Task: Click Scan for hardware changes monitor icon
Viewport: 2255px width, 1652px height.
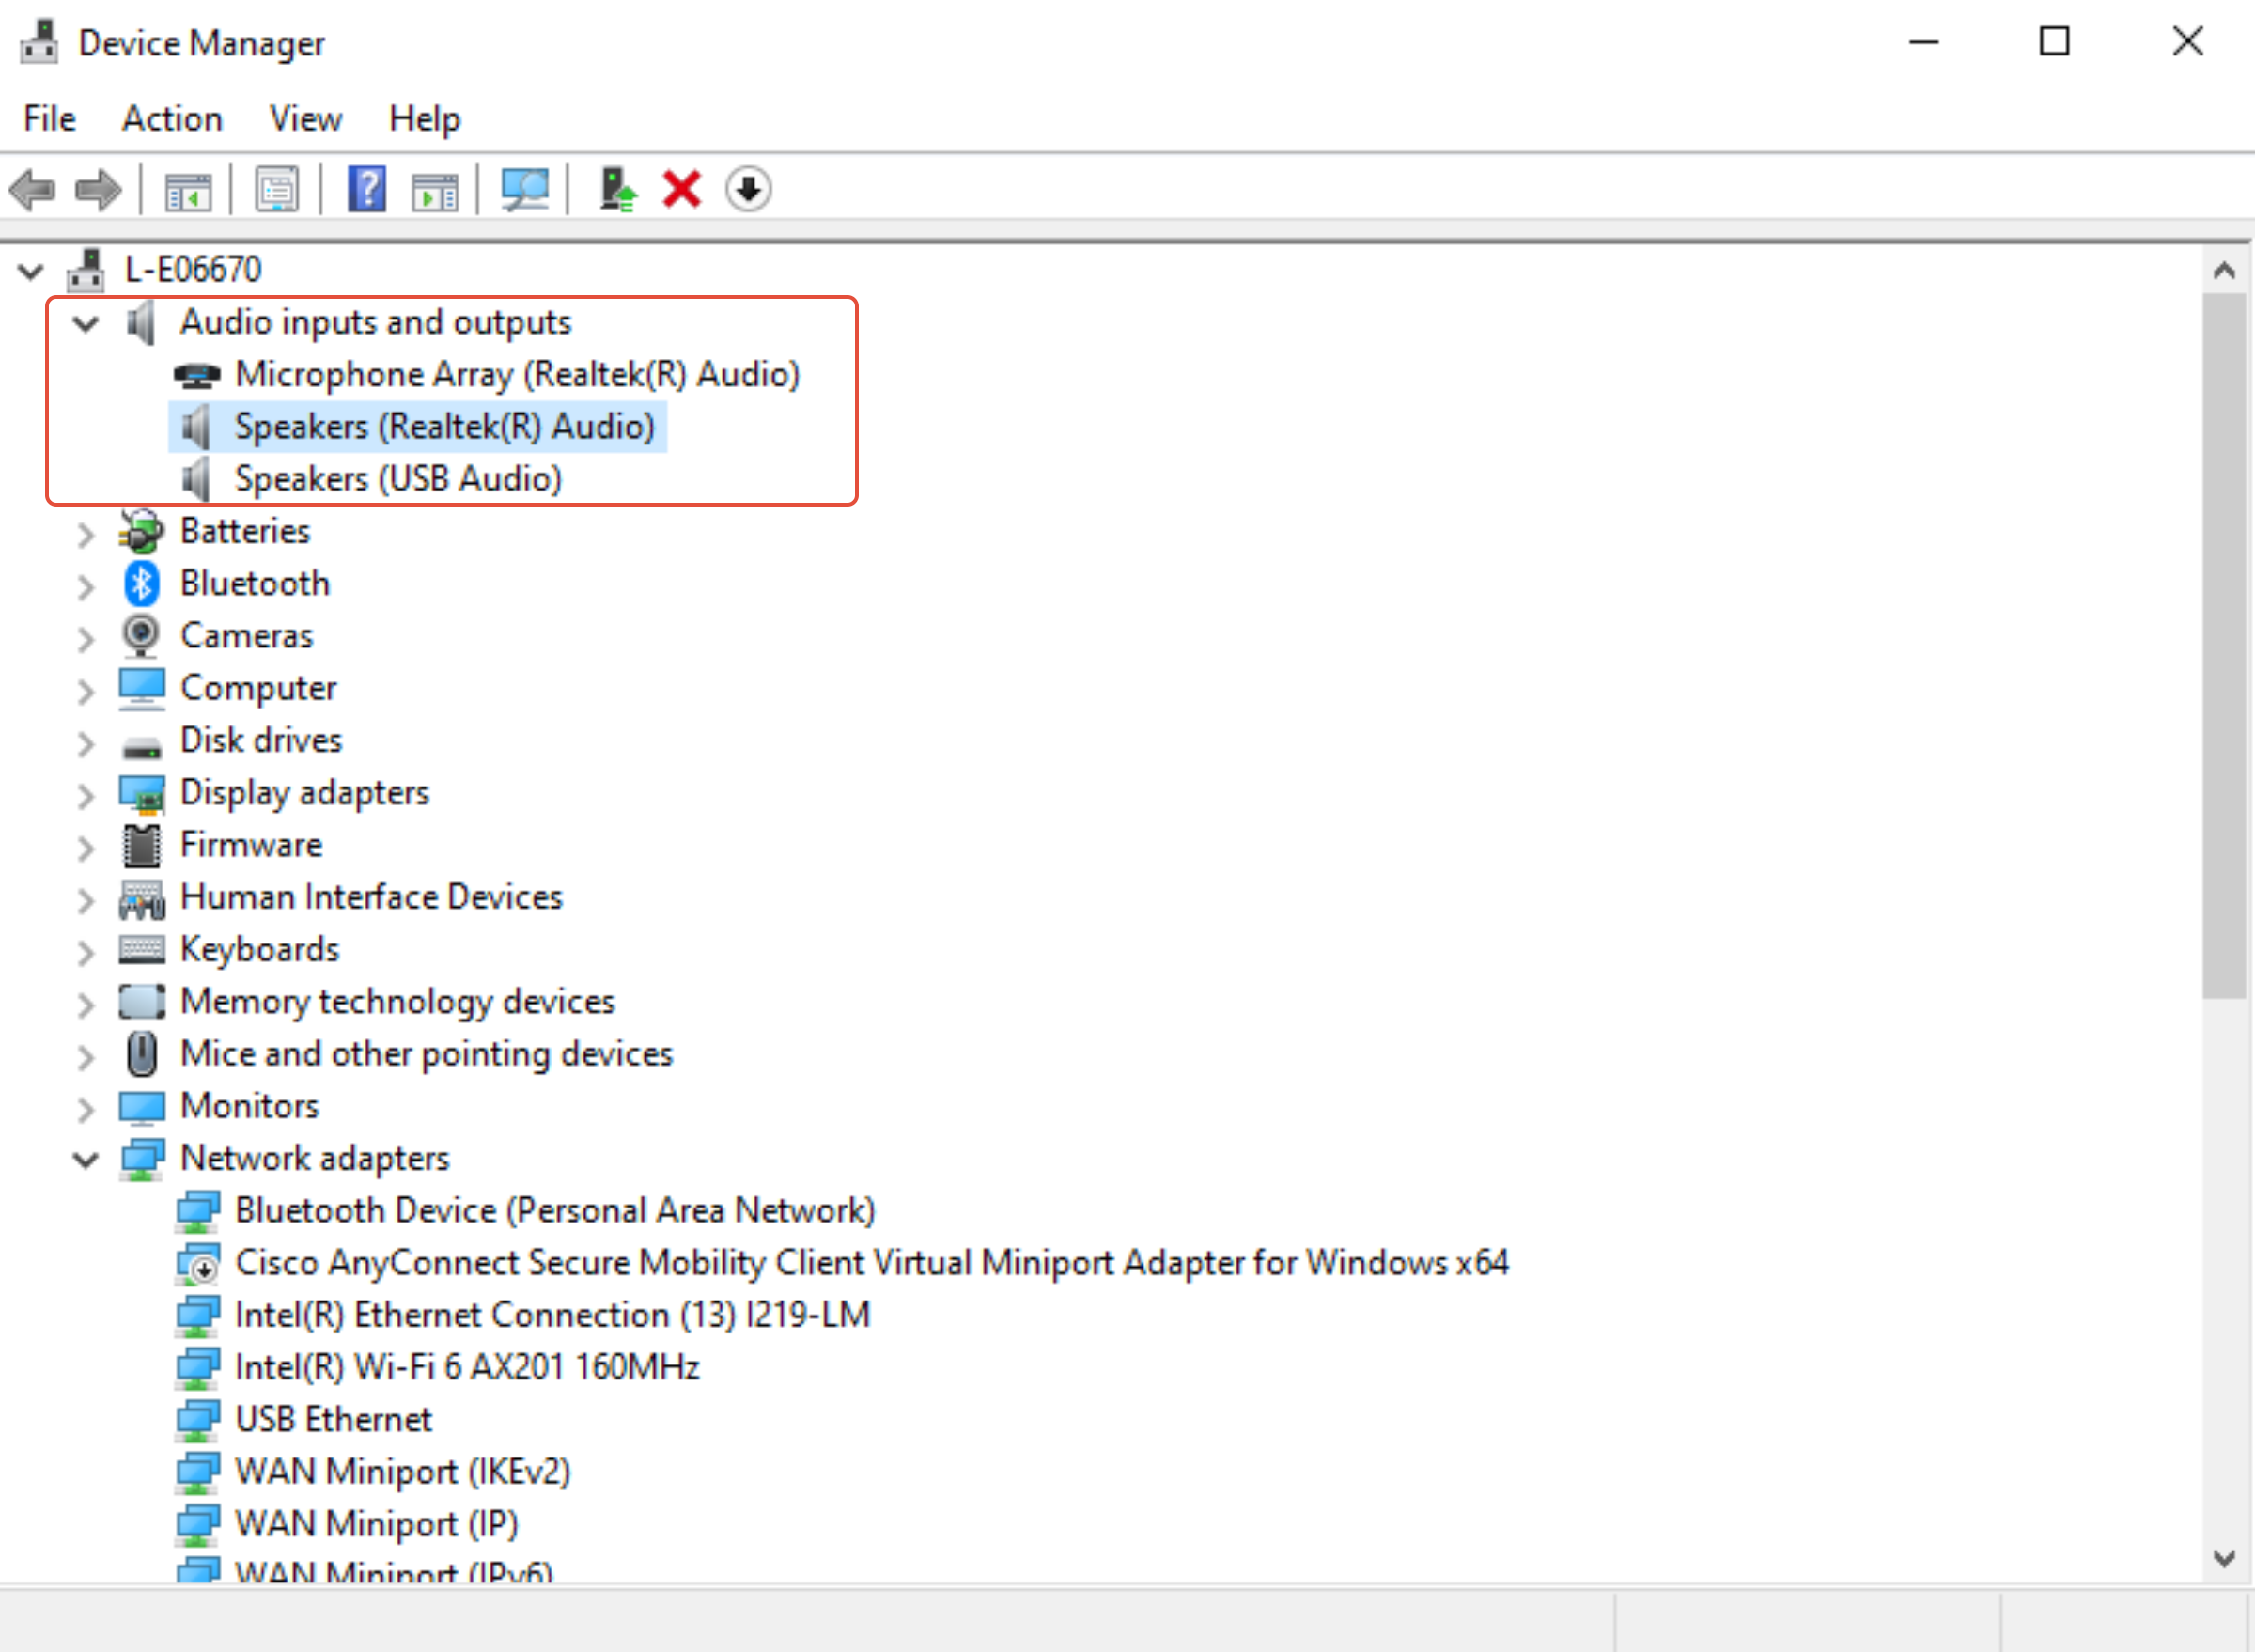Action: point(525,189)
